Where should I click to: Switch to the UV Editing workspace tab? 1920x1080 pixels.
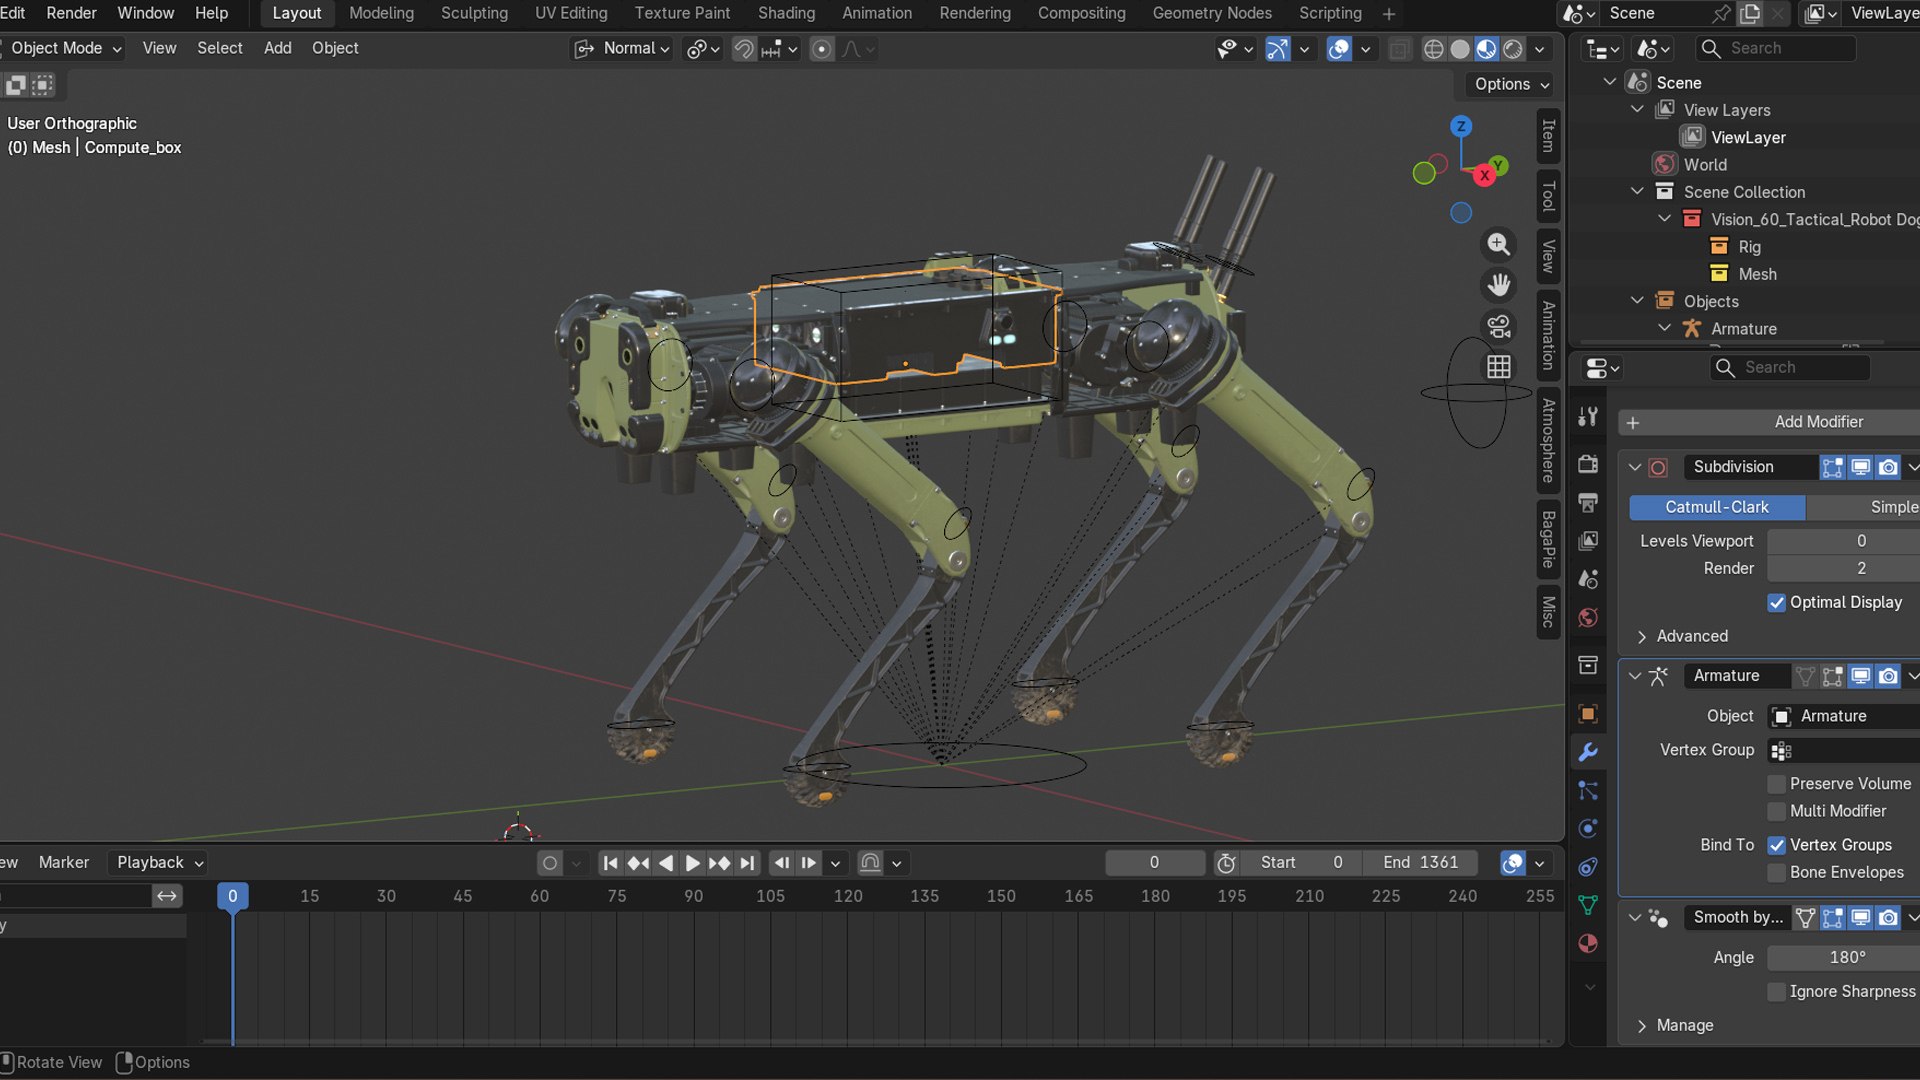pos(571,13)
